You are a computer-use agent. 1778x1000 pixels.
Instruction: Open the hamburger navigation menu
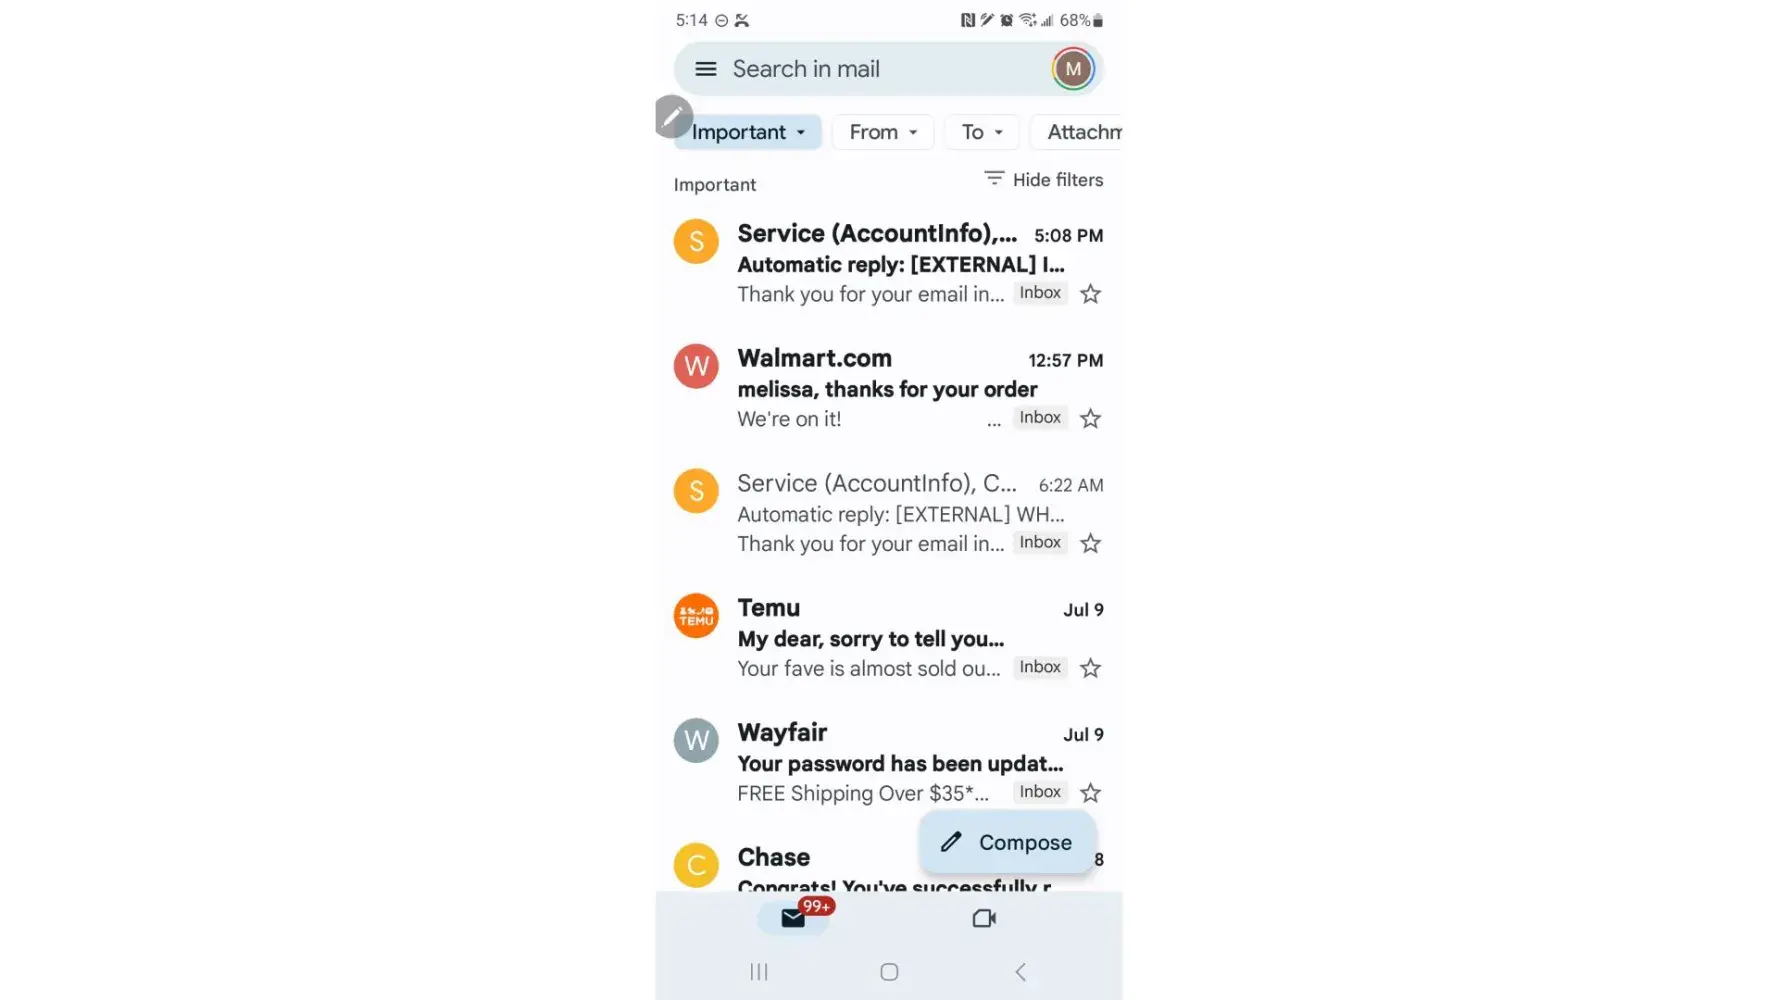pyautogui.click(x=705, y=69)
